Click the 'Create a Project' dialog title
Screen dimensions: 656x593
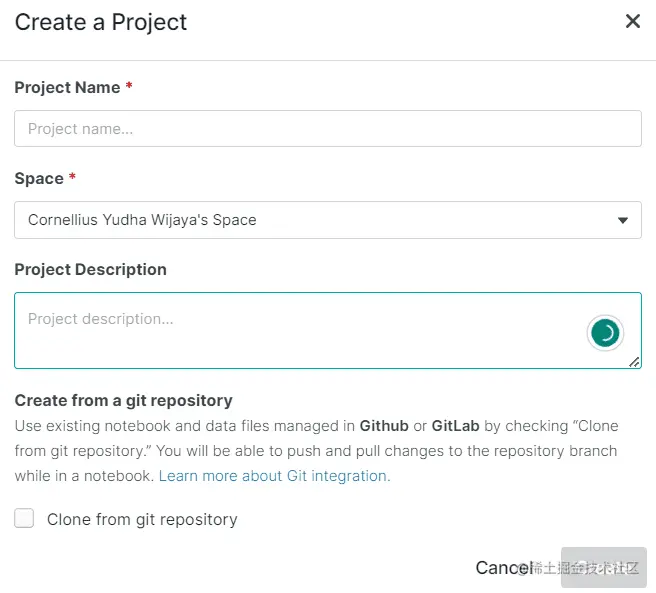tap(100, 22)
